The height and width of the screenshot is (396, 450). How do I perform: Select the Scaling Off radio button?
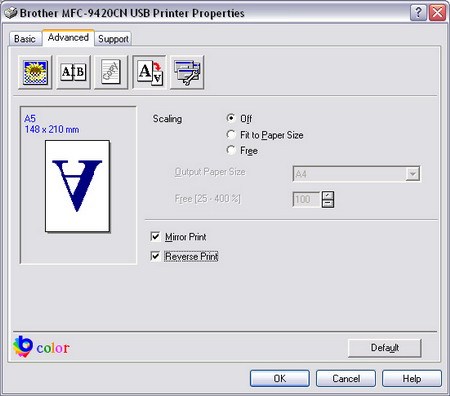pyautogui.click(x=231, y=118)
